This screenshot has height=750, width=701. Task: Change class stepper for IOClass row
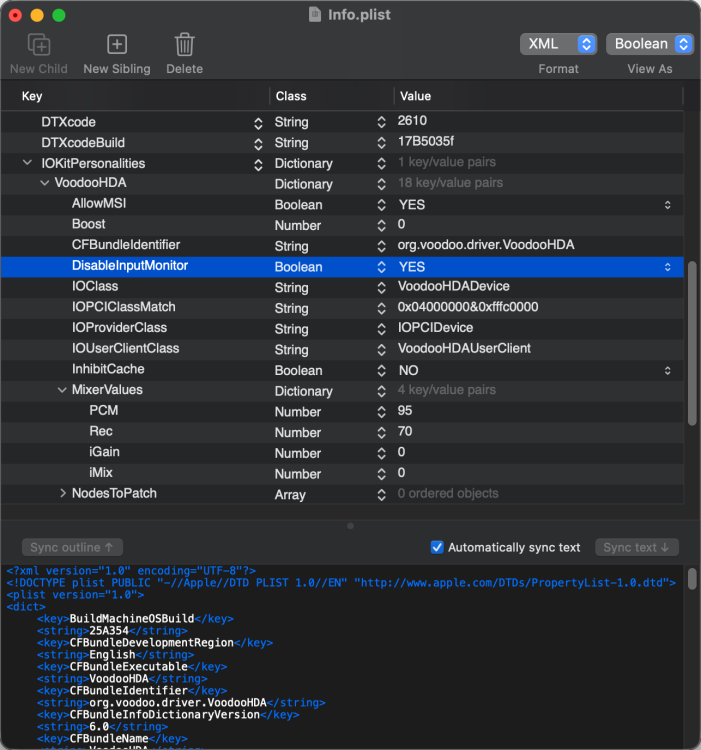coord(381,287)
